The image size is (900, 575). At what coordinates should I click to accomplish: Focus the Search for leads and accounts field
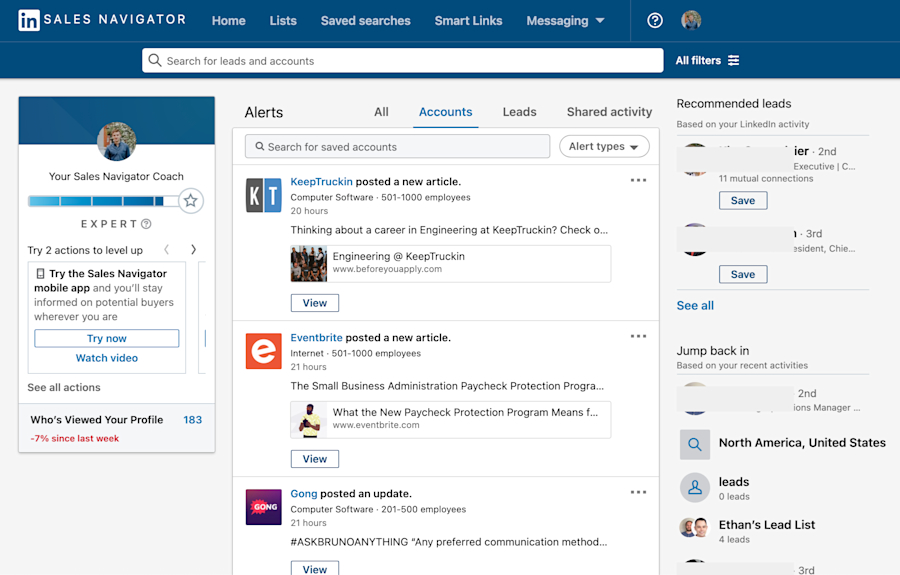pyautogui.click(x=402, y=60)
